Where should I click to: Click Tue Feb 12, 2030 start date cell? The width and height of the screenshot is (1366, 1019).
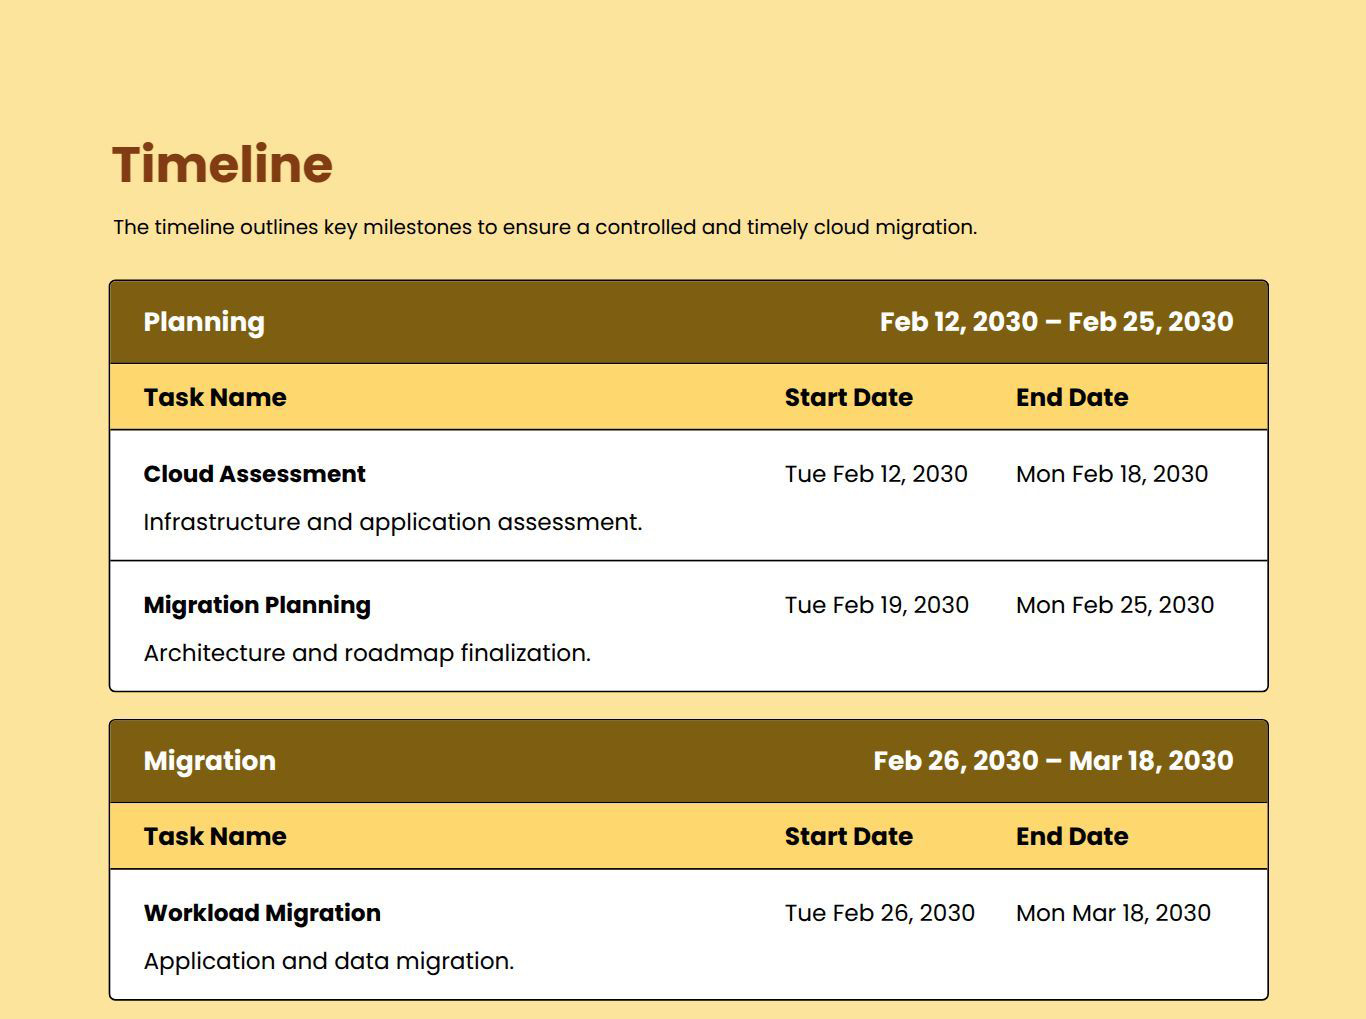pos(876,473)
